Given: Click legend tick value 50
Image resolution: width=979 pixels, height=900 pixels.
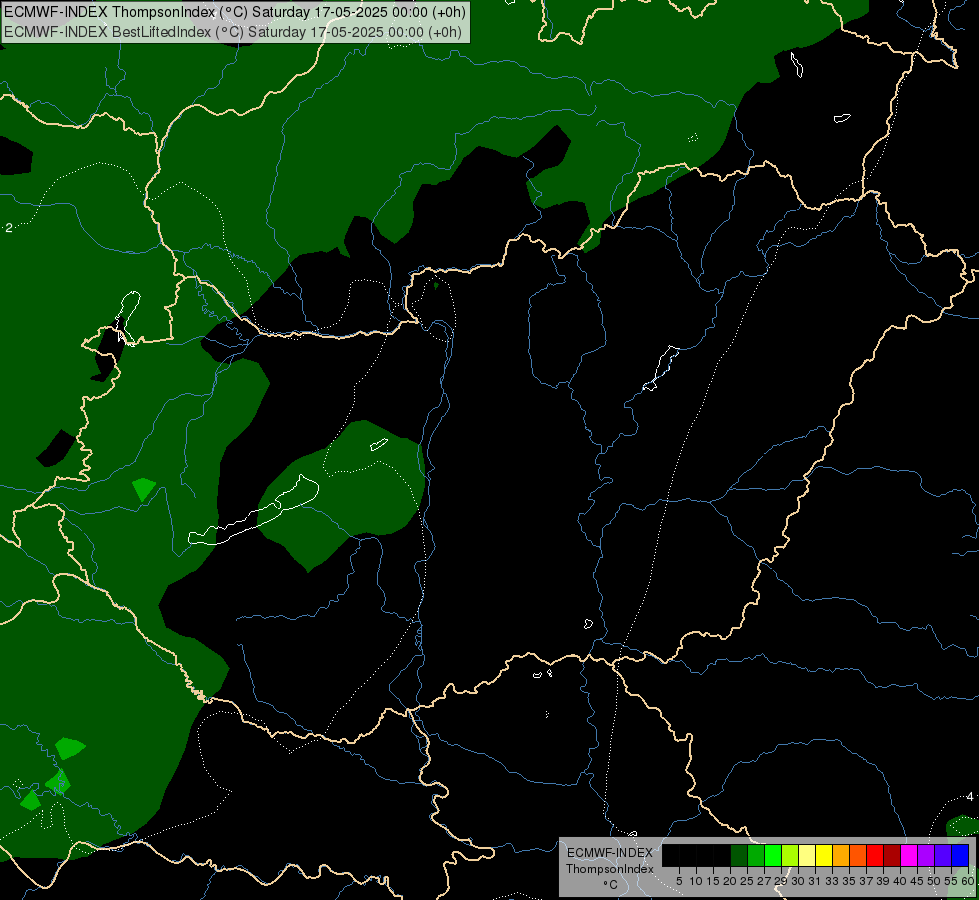Looking at the screenshot, I should click(x=934, y=881).
